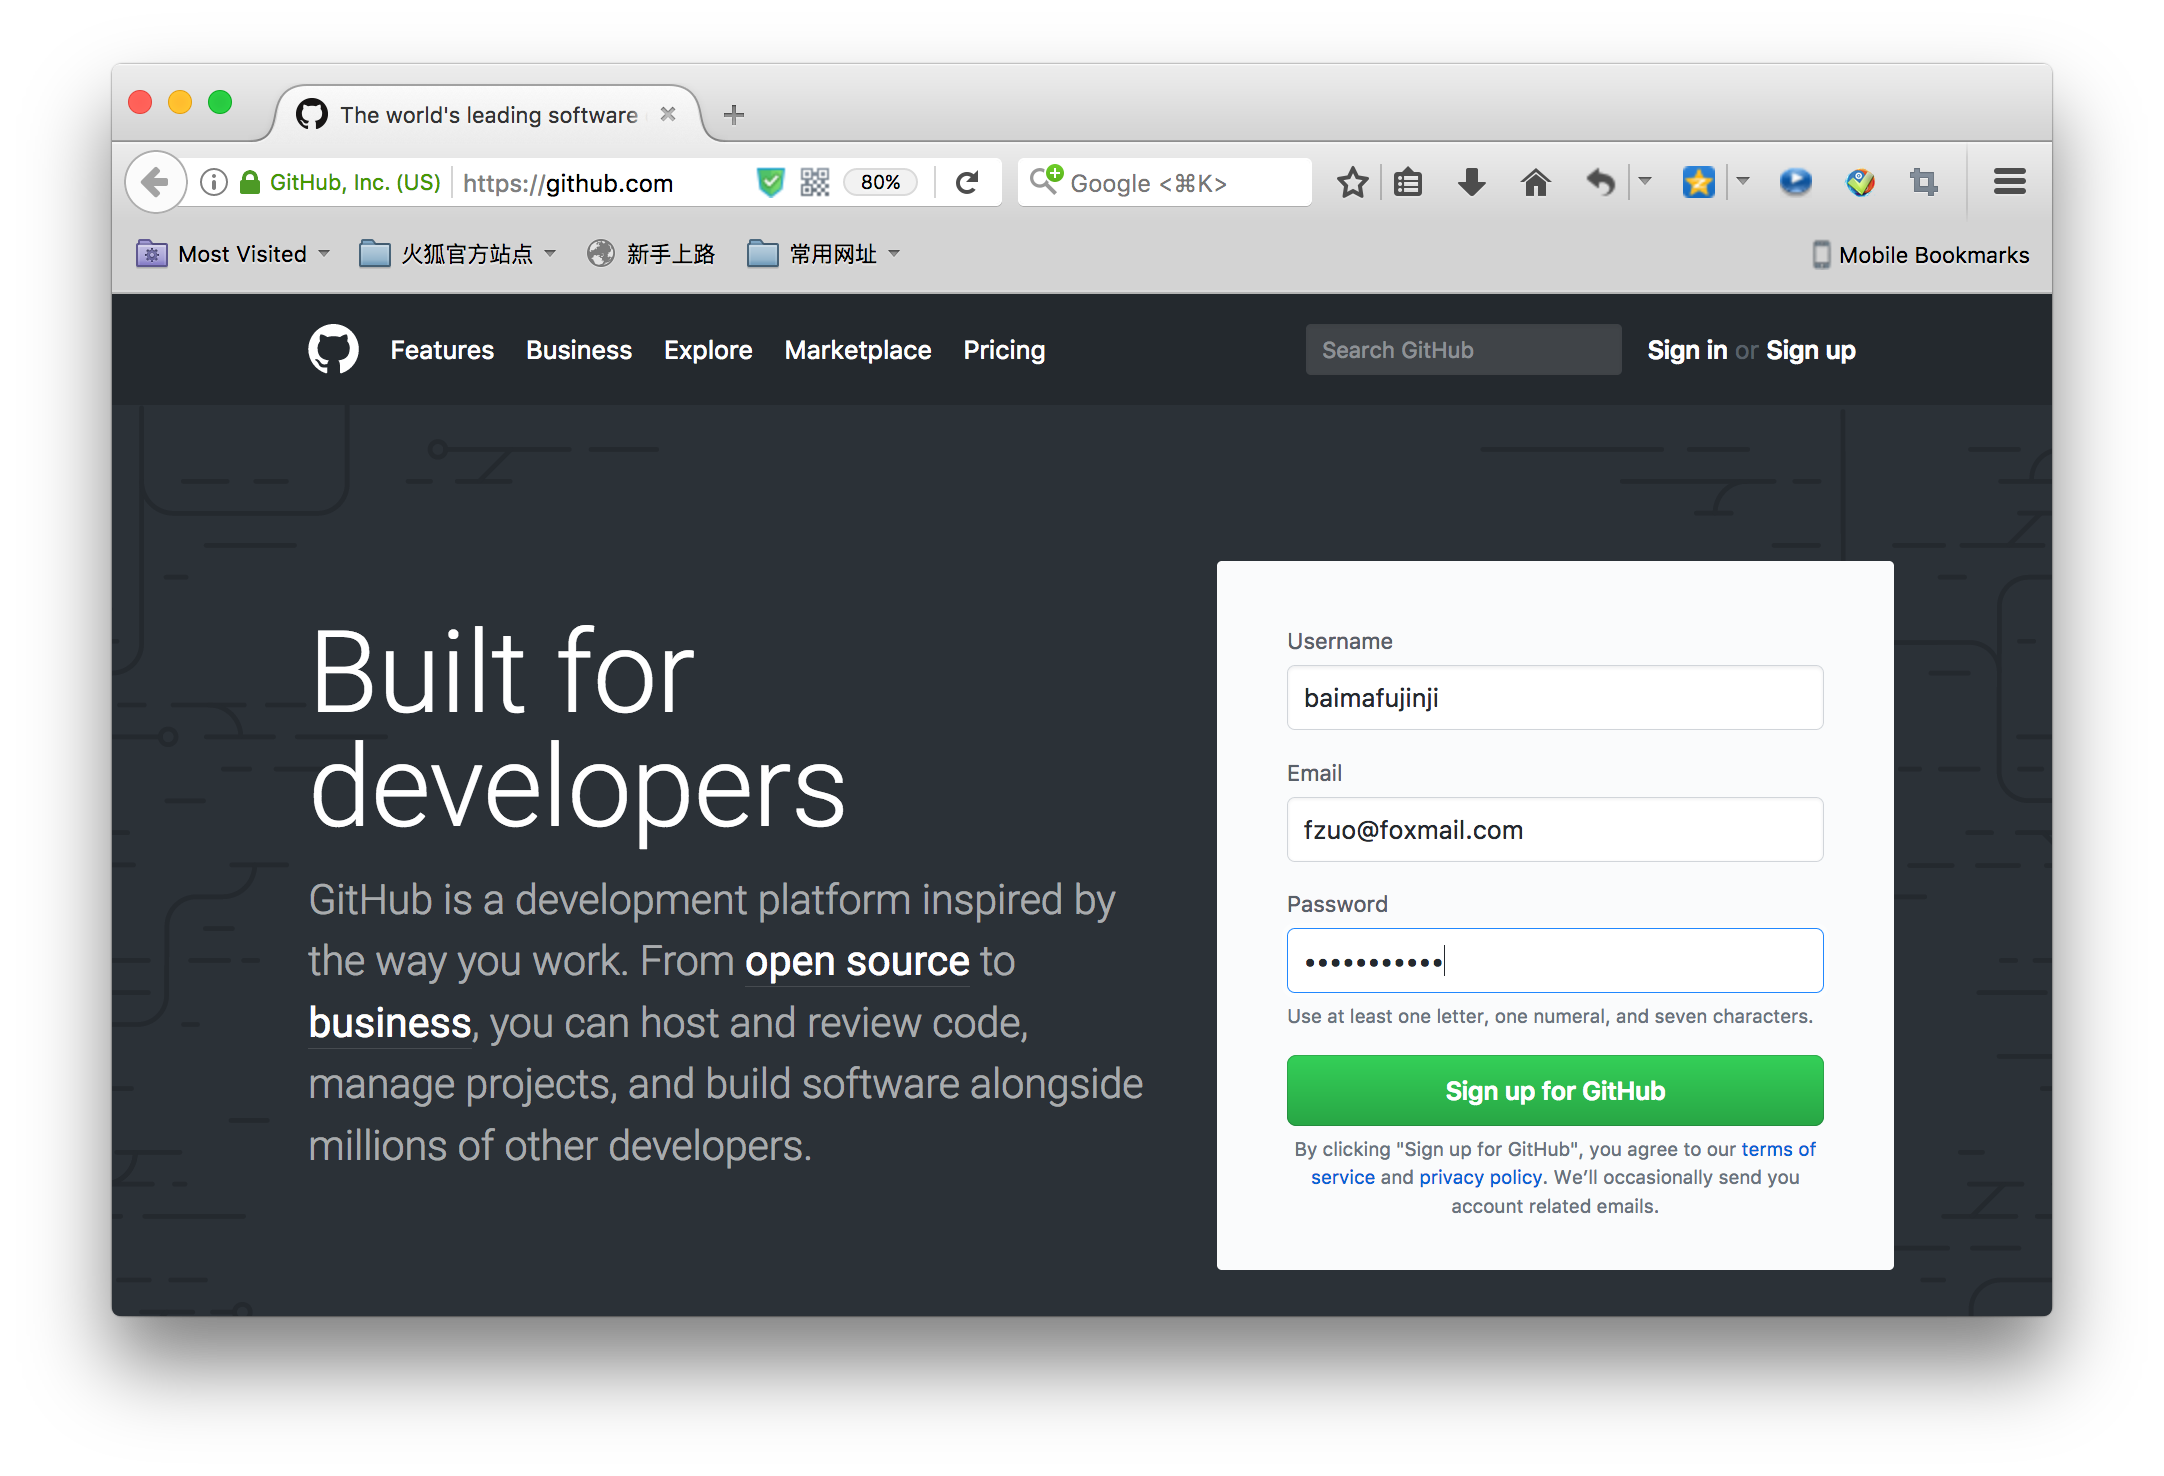Click the bookmark star icon in toolbar
The width and height of the screenshot is (2164, 1476).
1352,181
